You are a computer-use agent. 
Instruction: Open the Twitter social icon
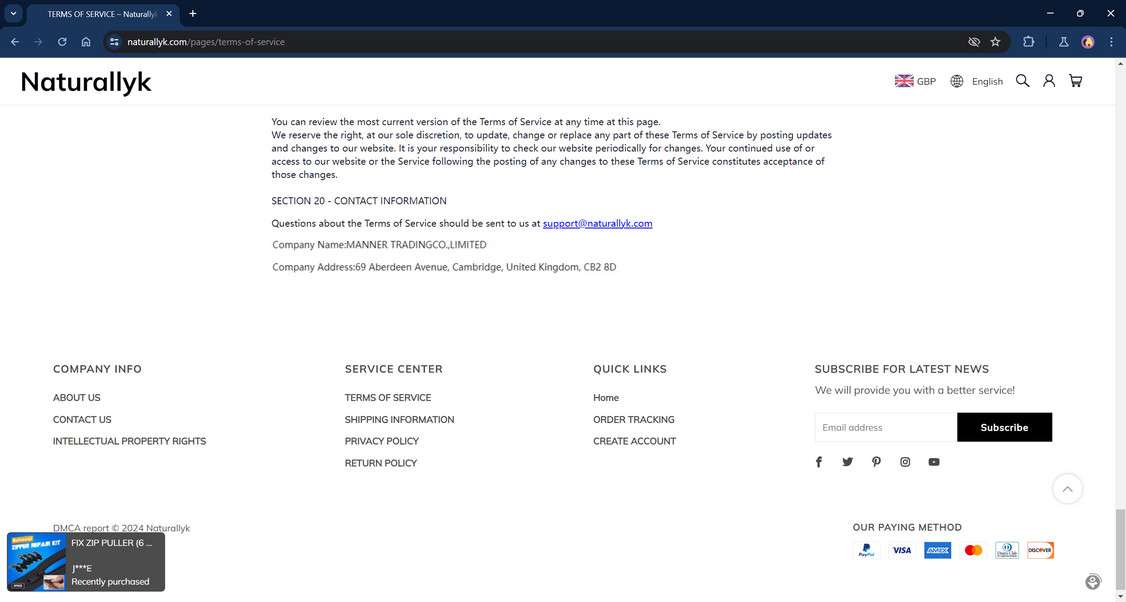[x=847, y=462]
